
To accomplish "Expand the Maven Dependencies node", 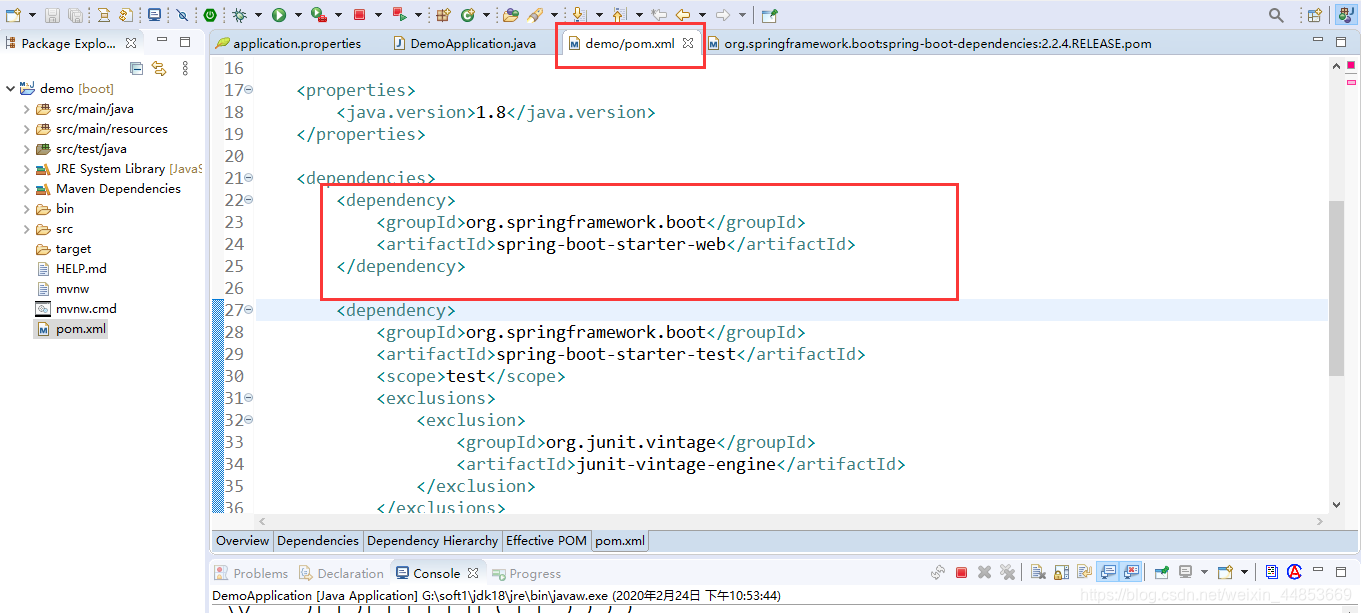I will 26,189.
